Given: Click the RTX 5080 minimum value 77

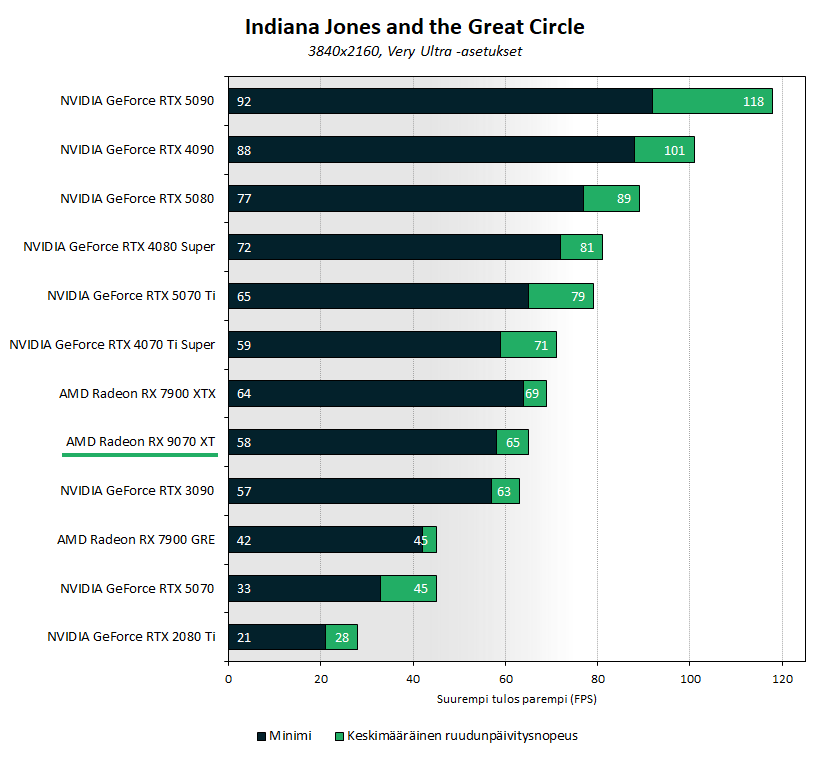Looking at the screenshot, I should (244, 199).
